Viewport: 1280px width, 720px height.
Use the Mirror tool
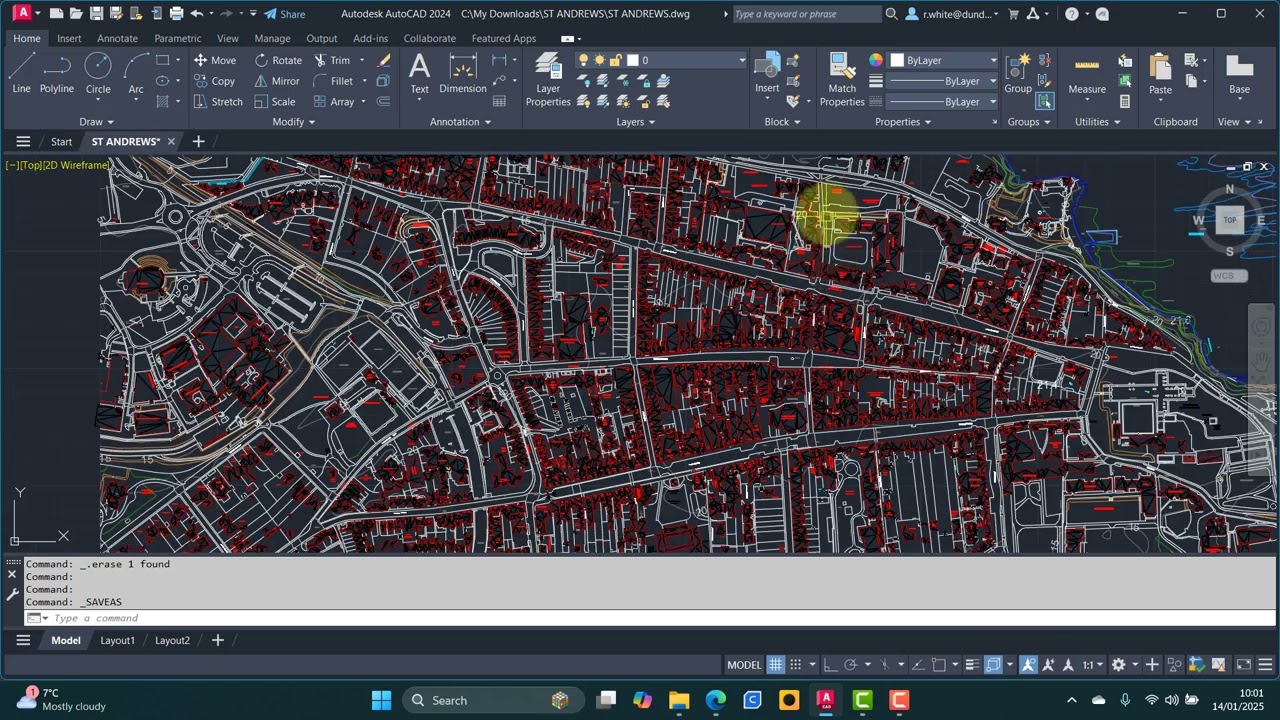click(x=276, y=81)
